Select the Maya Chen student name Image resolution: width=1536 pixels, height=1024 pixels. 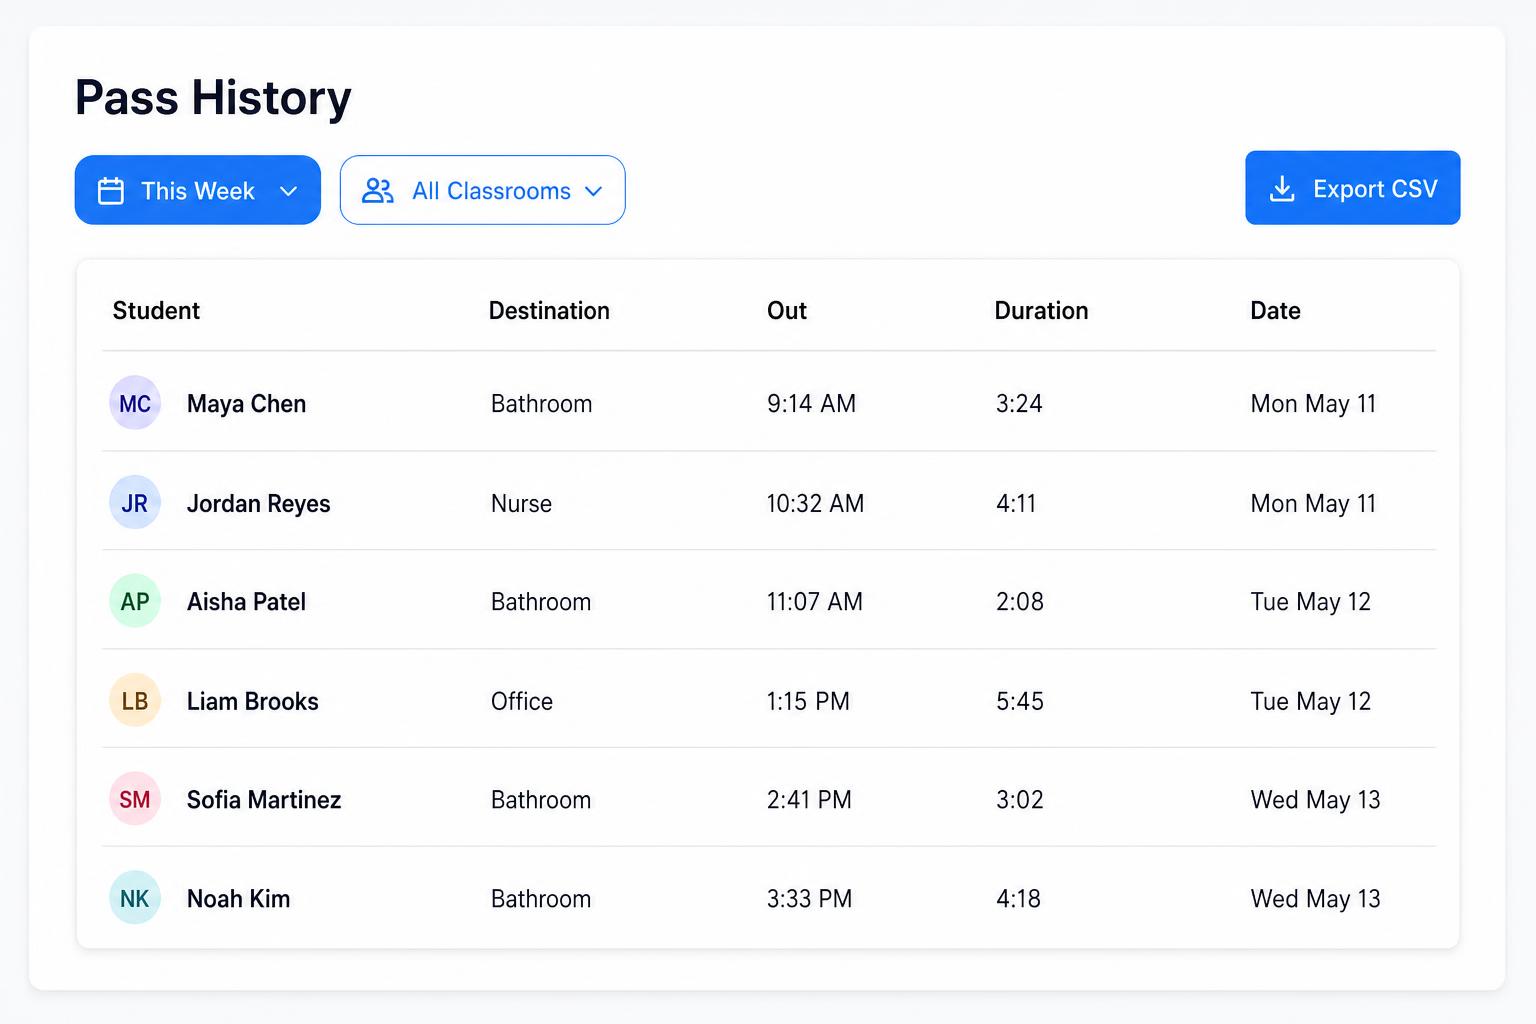pos(246,404)
